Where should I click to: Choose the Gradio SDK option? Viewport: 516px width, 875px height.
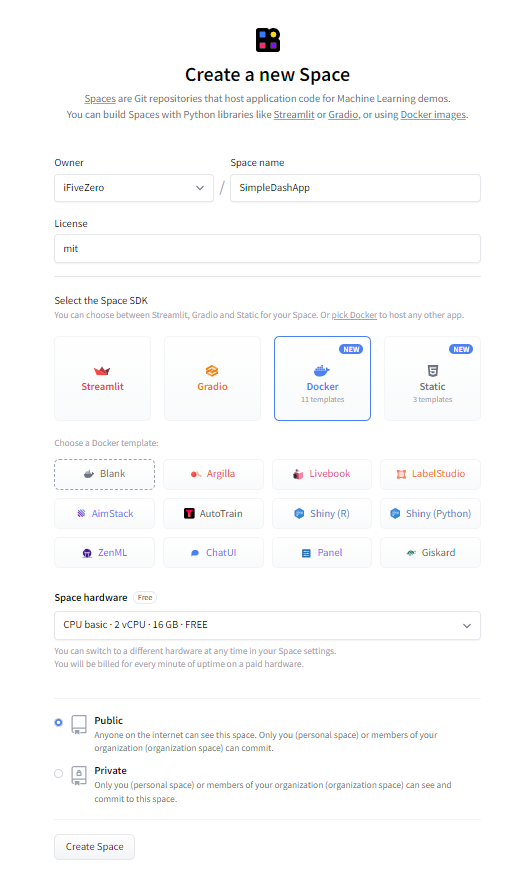(212, 378)
